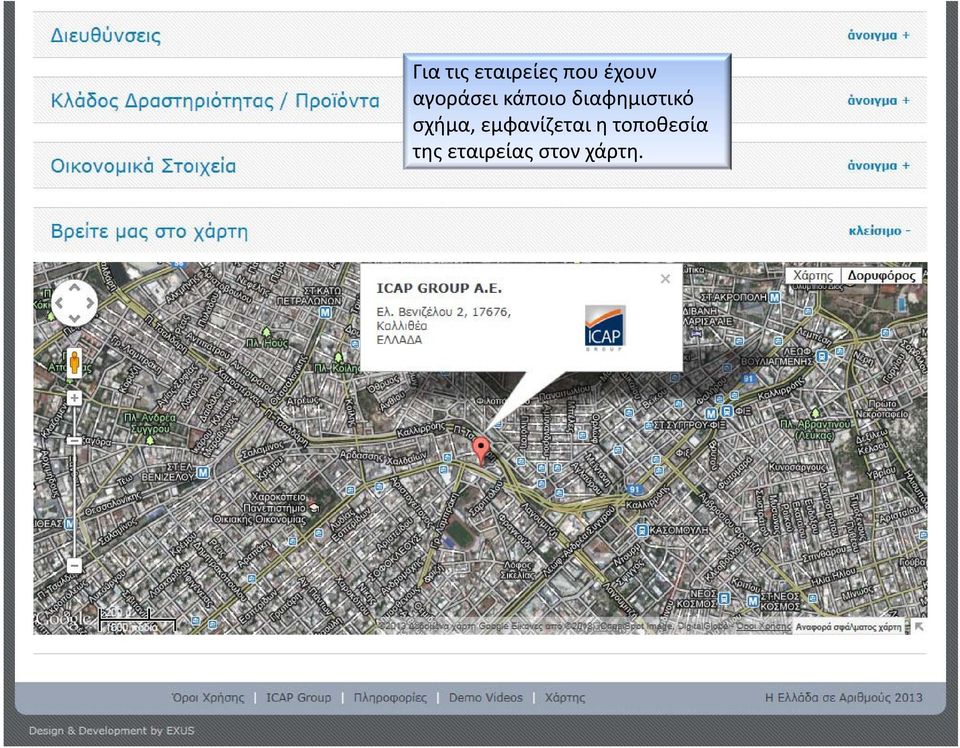Click the Πλ. Ηούς park tree icon
Screen dimensions: 960x748
tap(266, 332)
